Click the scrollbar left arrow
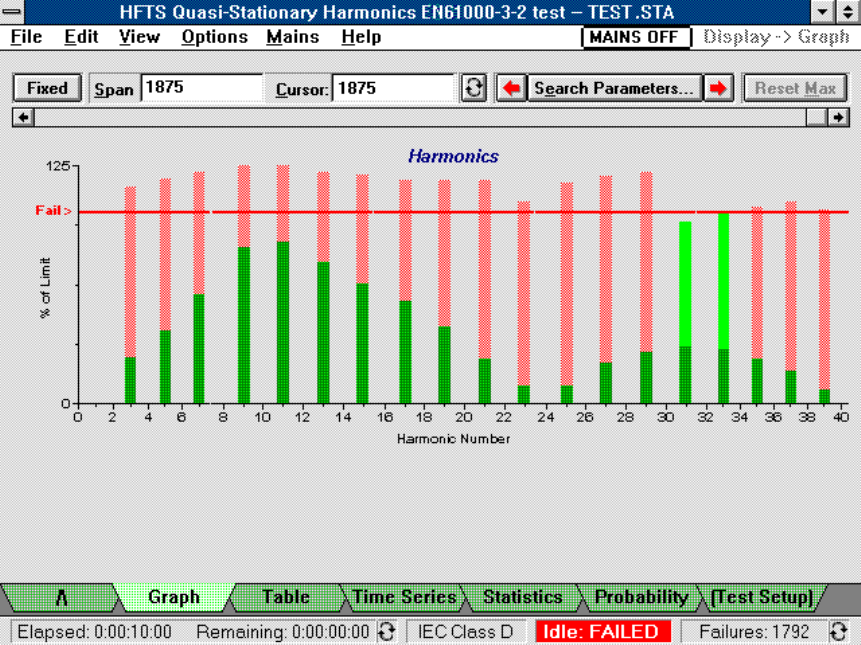The height and width of the screenshot is (645, 861). (x=21, y=116)
